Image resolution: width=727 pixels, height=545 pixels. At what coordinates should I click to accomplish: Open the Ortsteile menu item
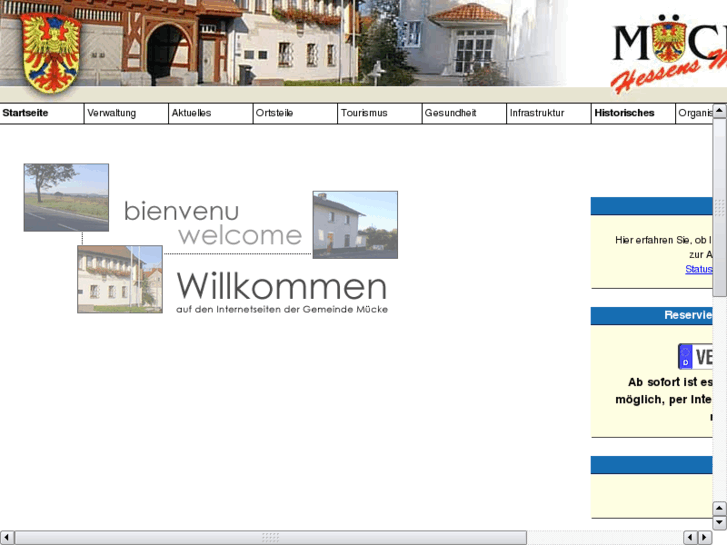(x=295, y=113)
